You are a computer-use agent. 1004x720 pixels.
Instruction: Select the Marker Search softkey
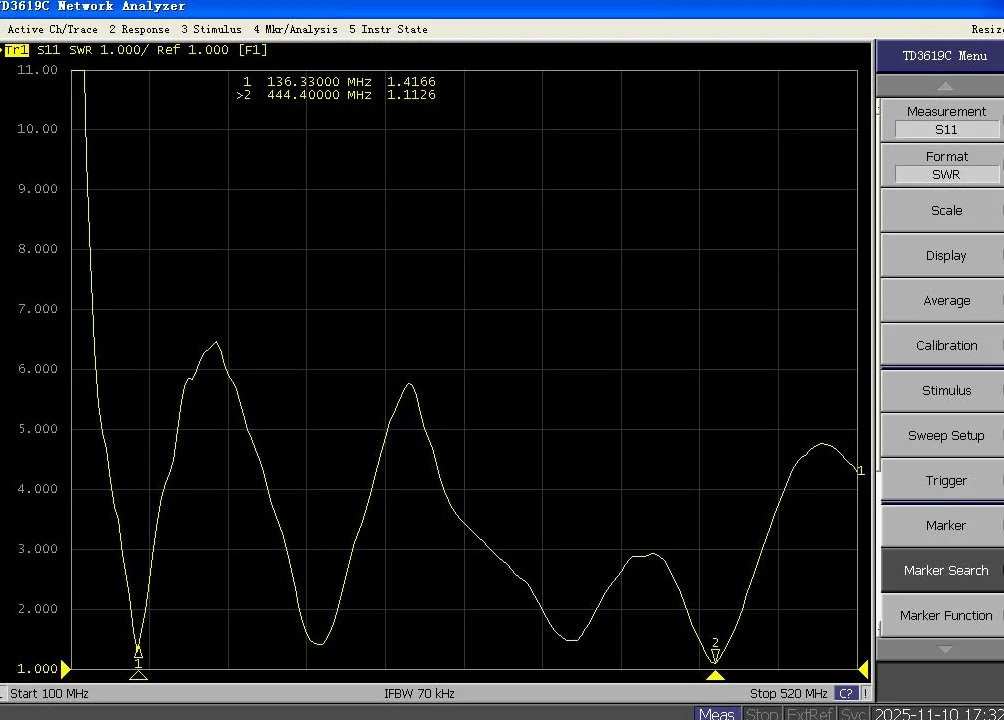943,570
